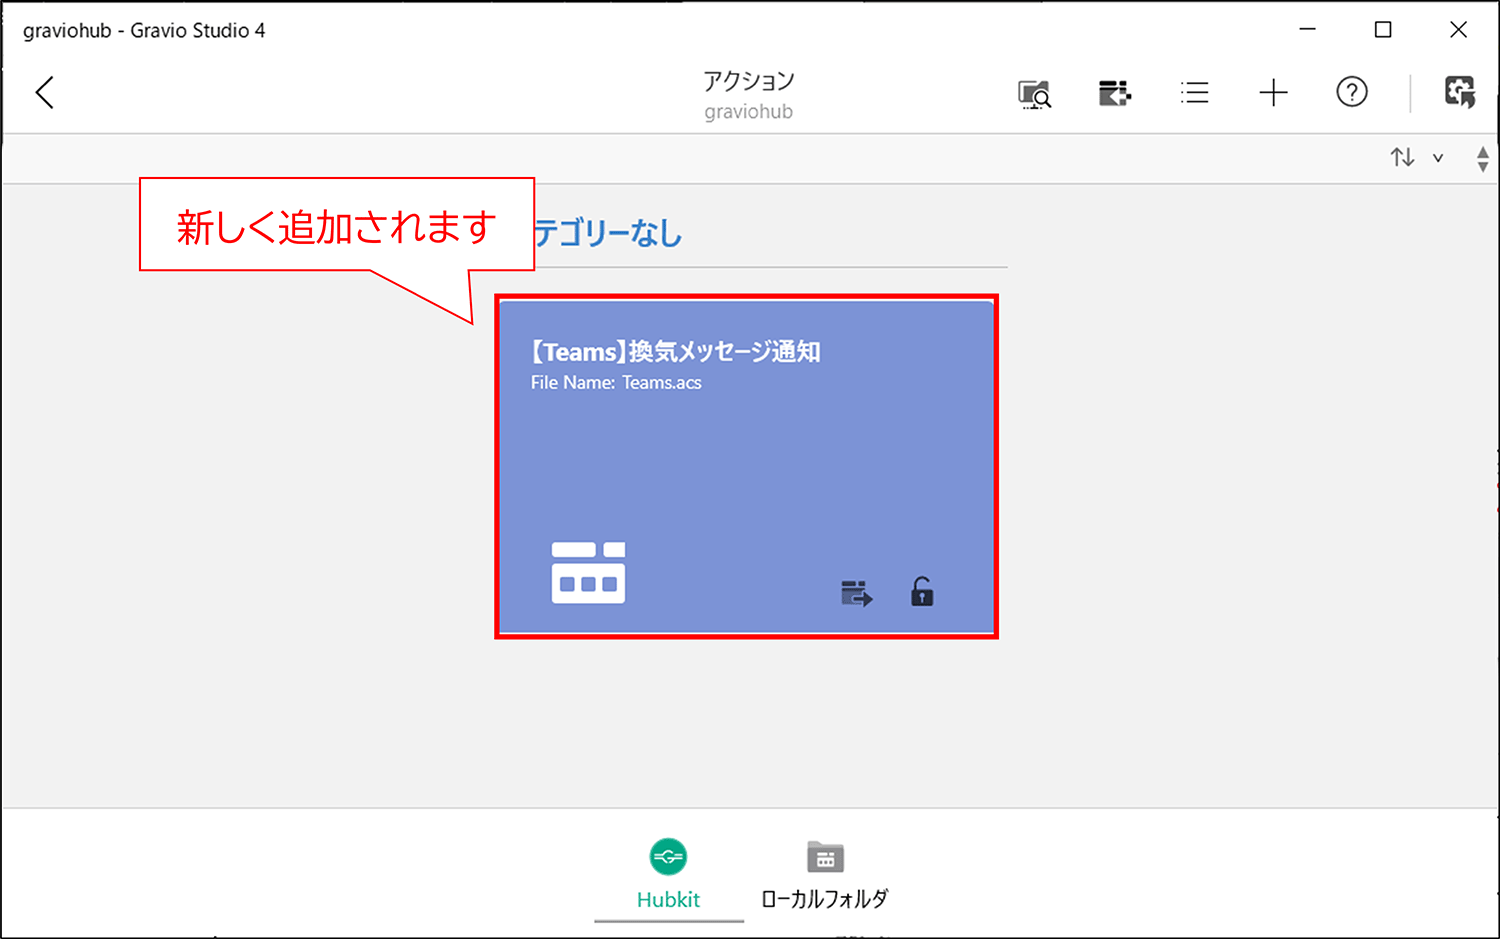Viewport: 1500px width, 939px height.
Task: Click the scrollbar up arrow
Action: (x=1483, y=151)
